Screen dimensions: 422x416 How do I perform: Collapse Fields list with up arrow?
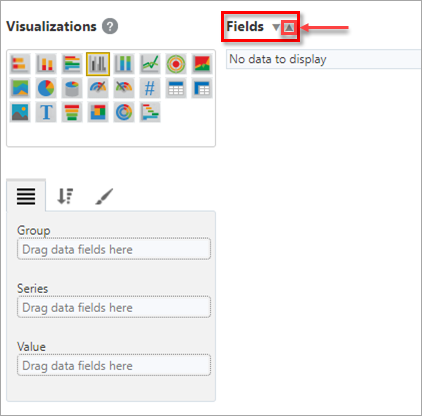click(x=289, y=27)
